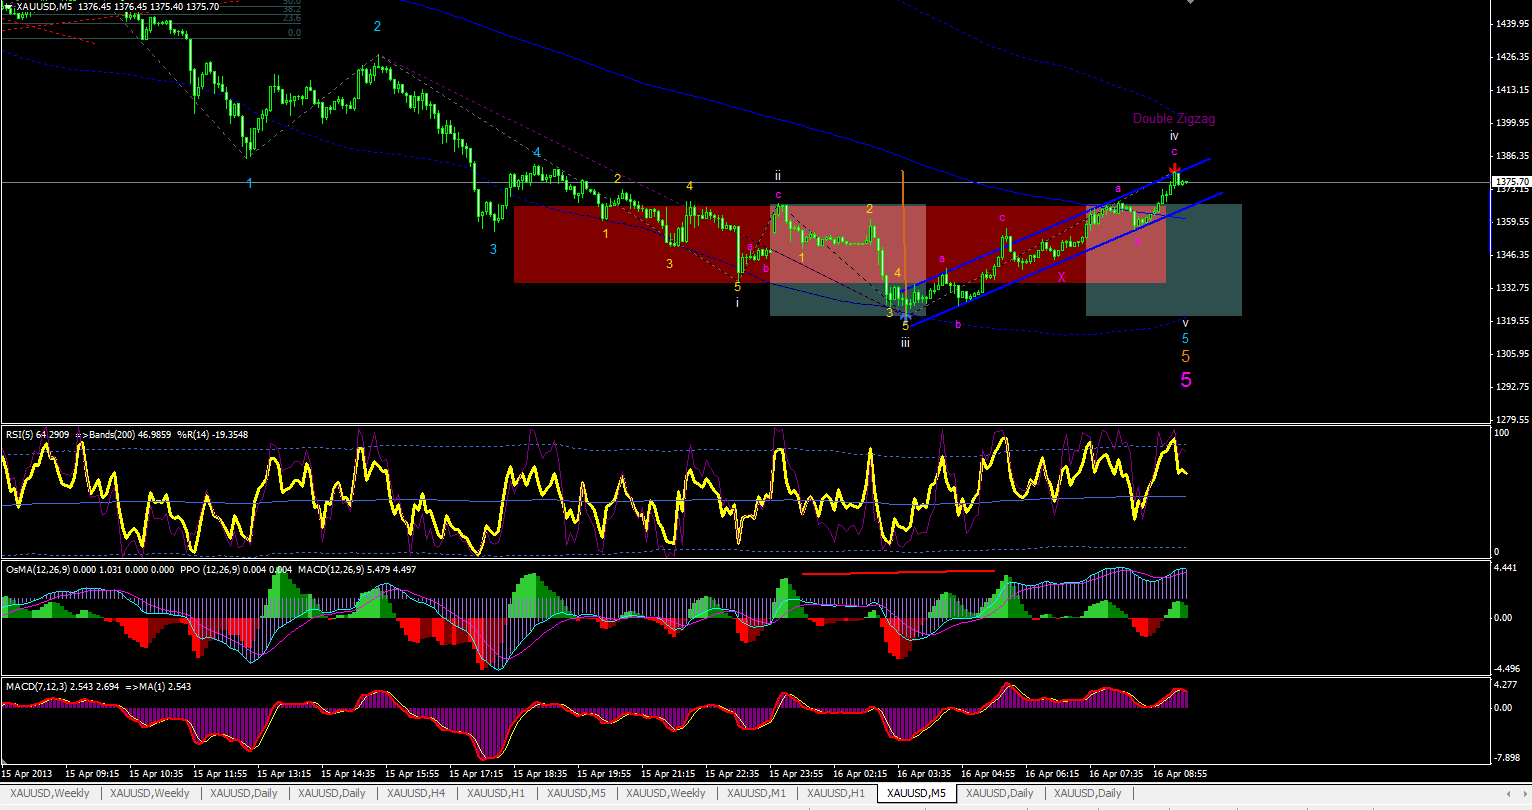Image resolution: width=1532 pixels, height=810 pixels.
Task: Click the XAUUSD,M5 chart title with OHLC prices
Action: pos(118,6)
